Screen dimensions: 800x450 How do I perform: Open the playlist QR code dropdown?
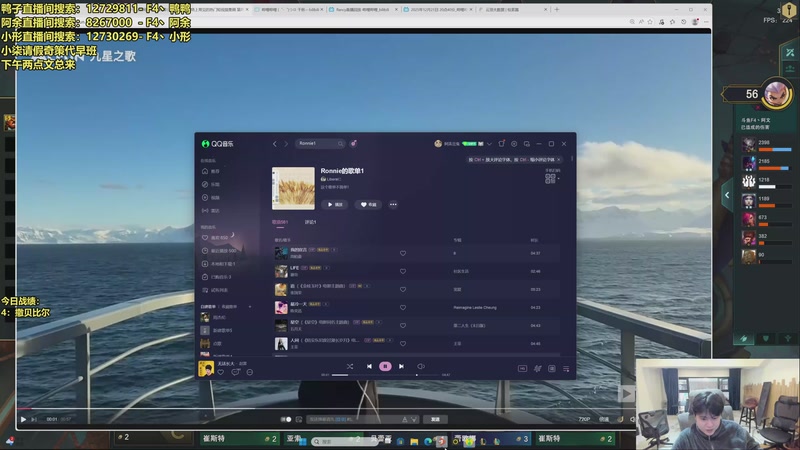pyautogui.click(x=551, y=178)
